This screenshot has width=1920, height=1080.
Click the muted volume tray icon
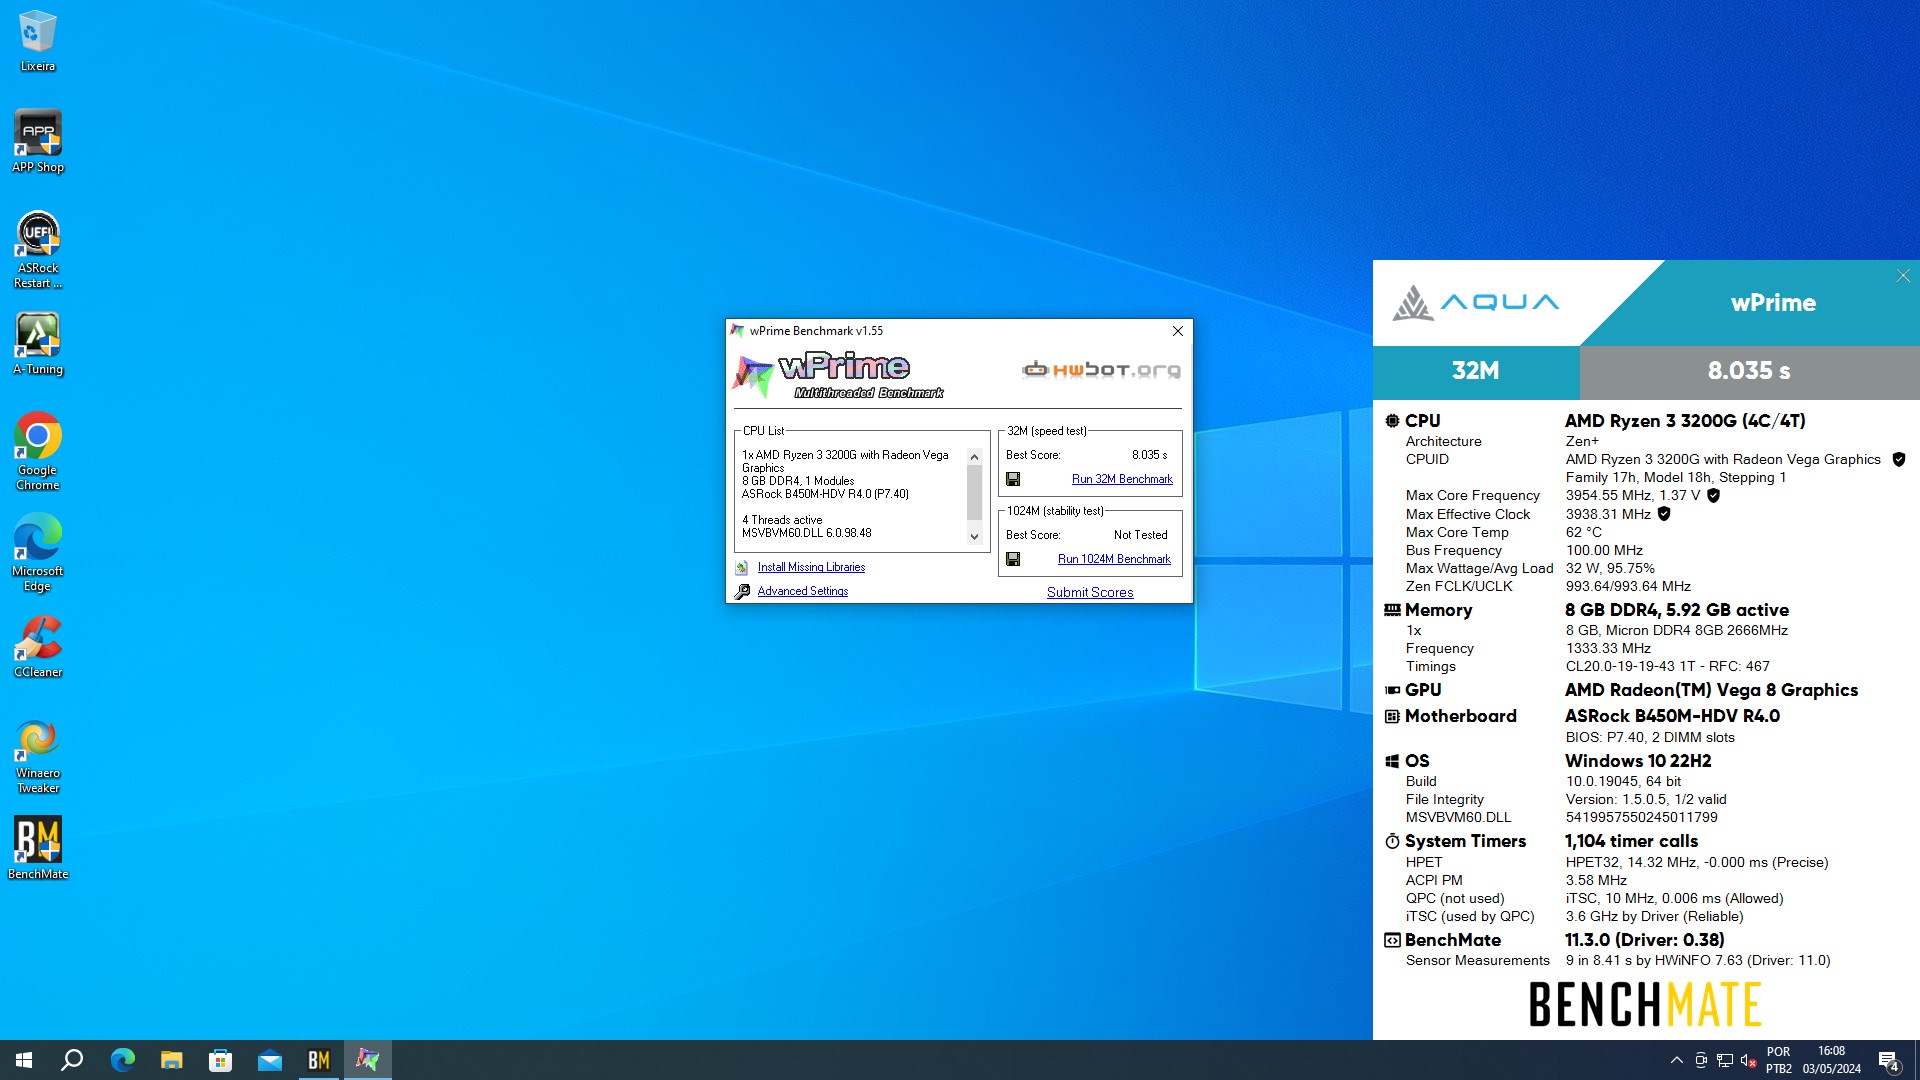[1748, 1060]
